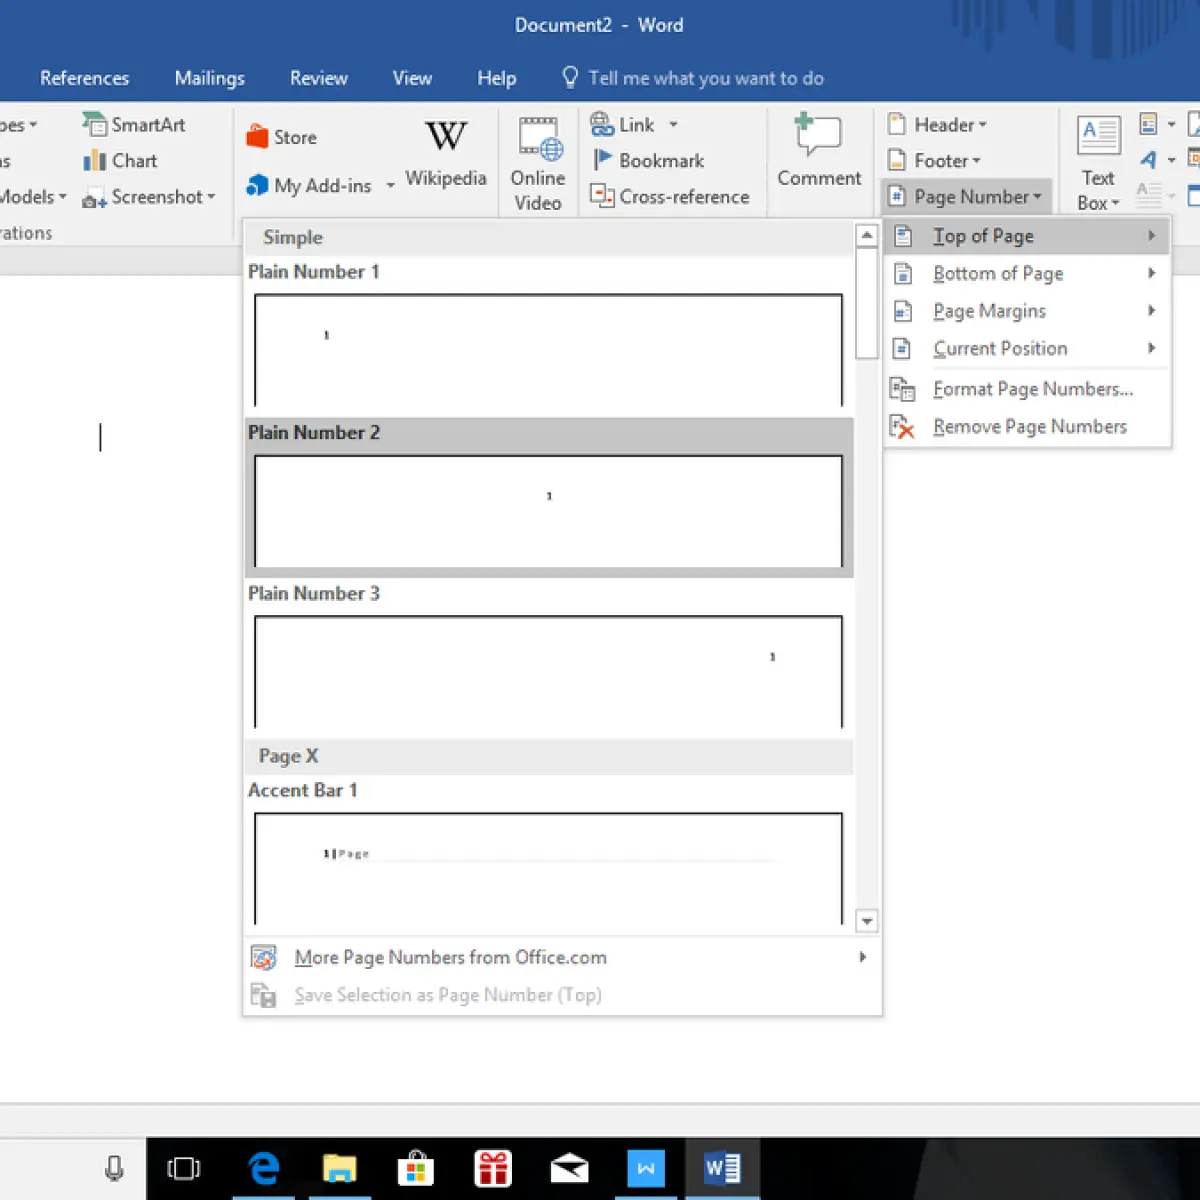1200x1200 pixels.
Task: Open the Header menu
Action: tap(937, 125)
